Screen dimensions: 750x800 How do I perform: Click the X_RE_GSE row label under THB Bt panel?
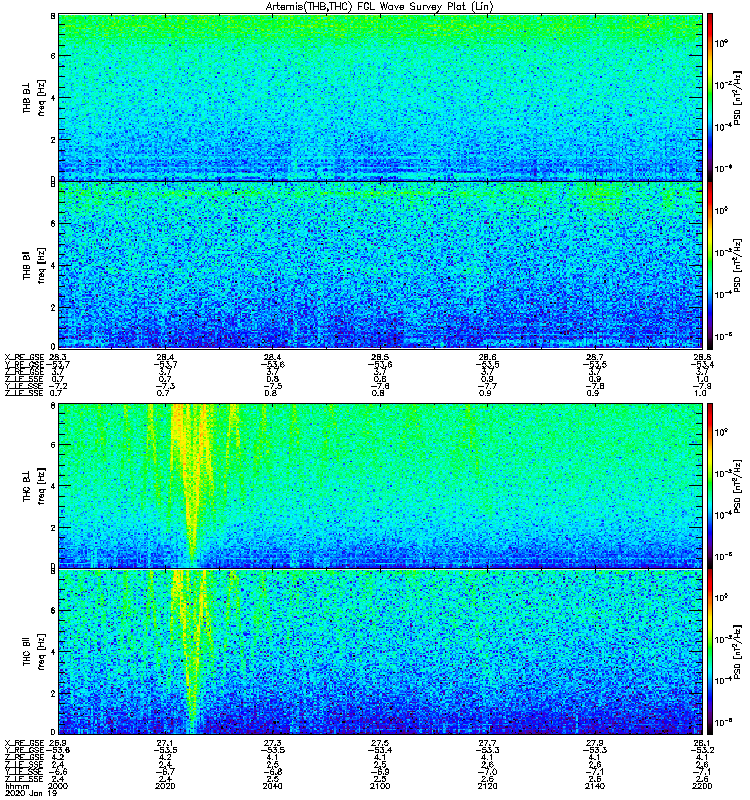[x=22, y=356]
